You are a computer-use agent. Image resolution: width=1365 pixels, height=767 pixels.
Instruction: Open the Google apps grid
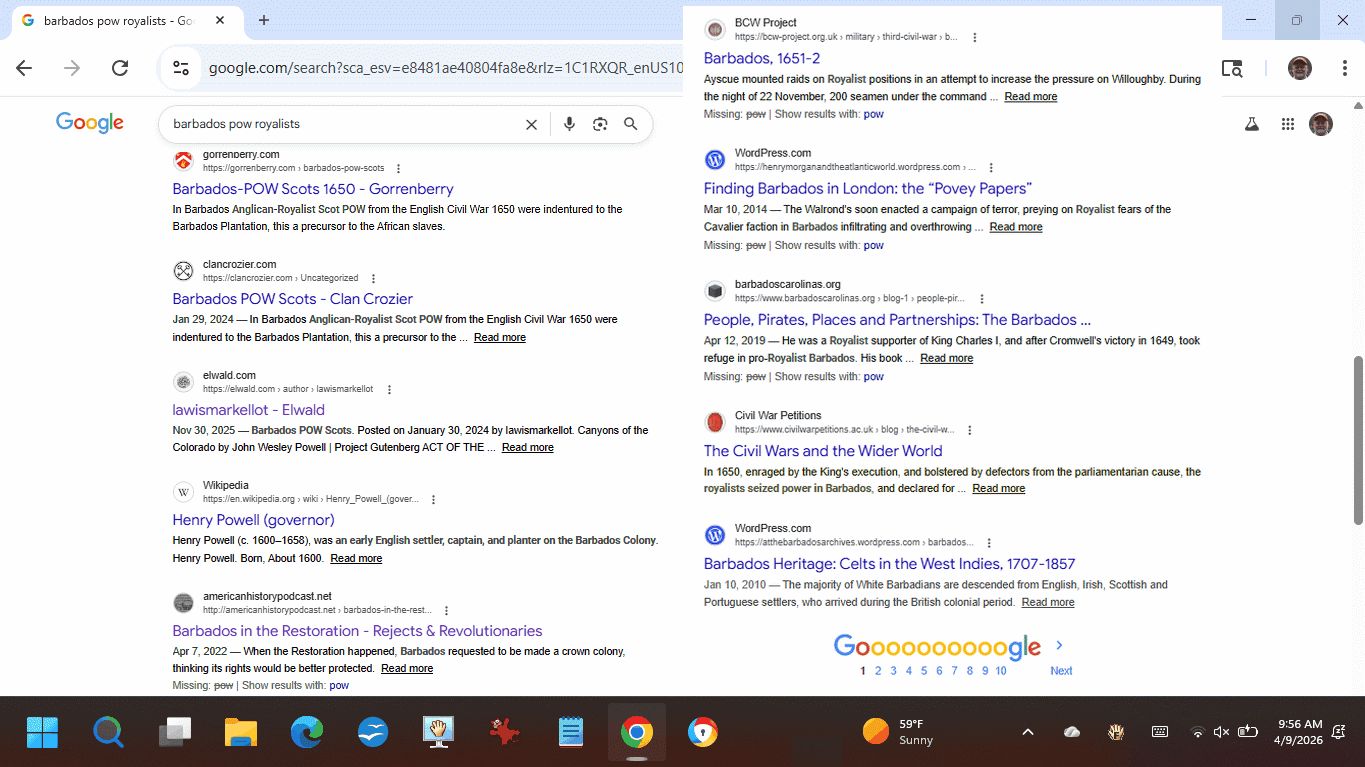tap(1288, 124)
